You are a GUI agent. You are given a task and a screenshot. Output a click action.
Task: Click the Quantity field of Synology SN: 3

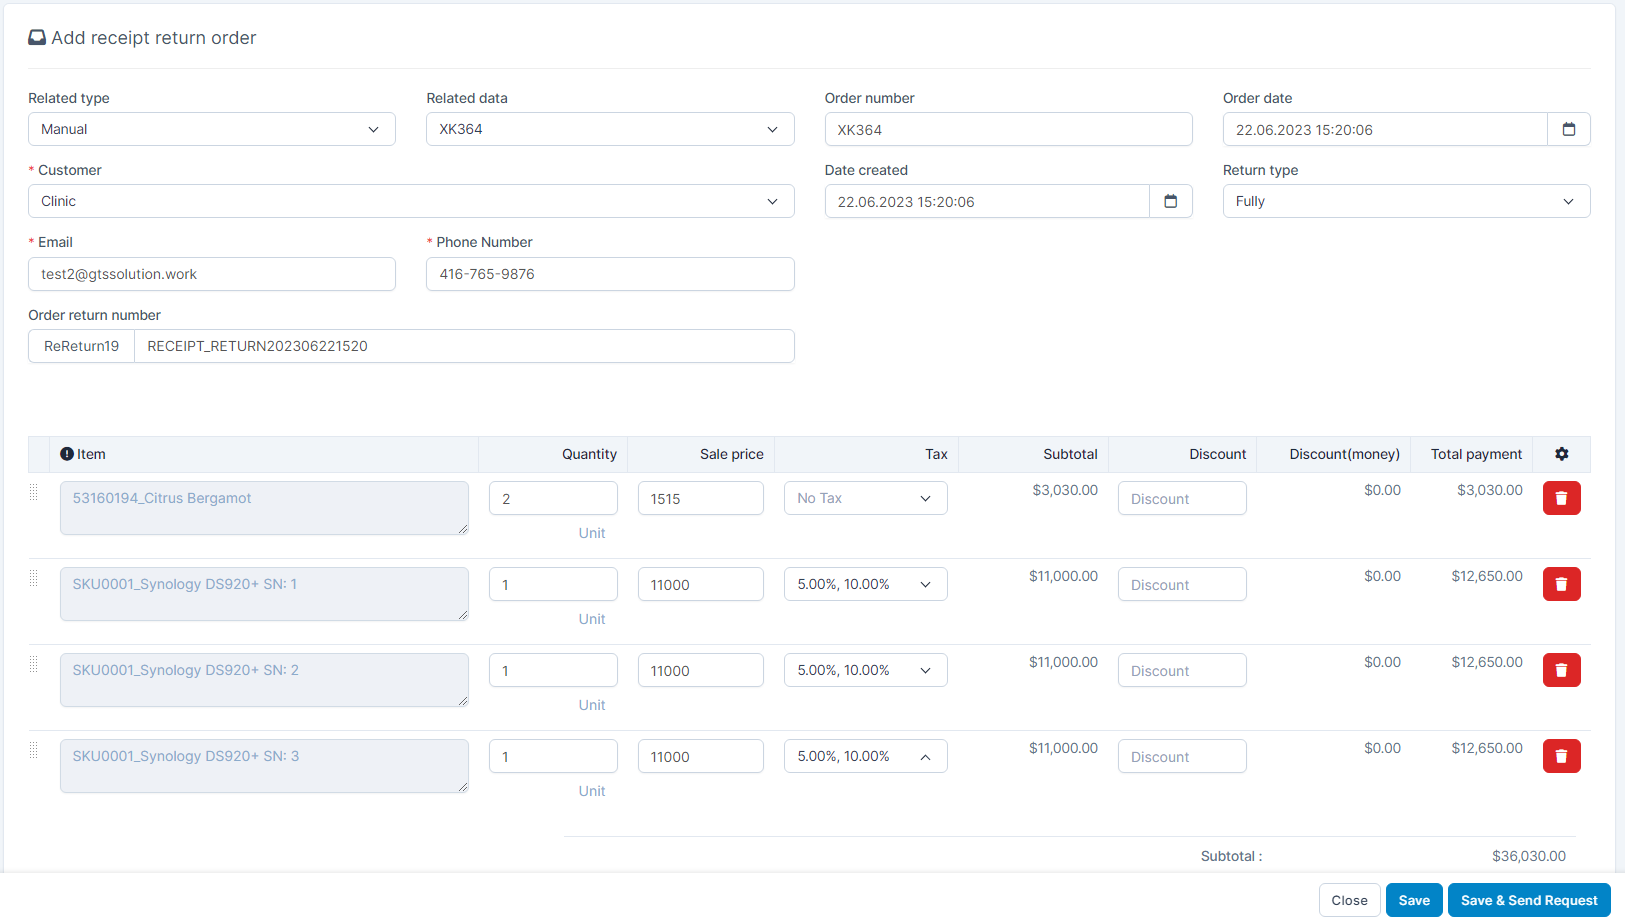pos(553,756)
